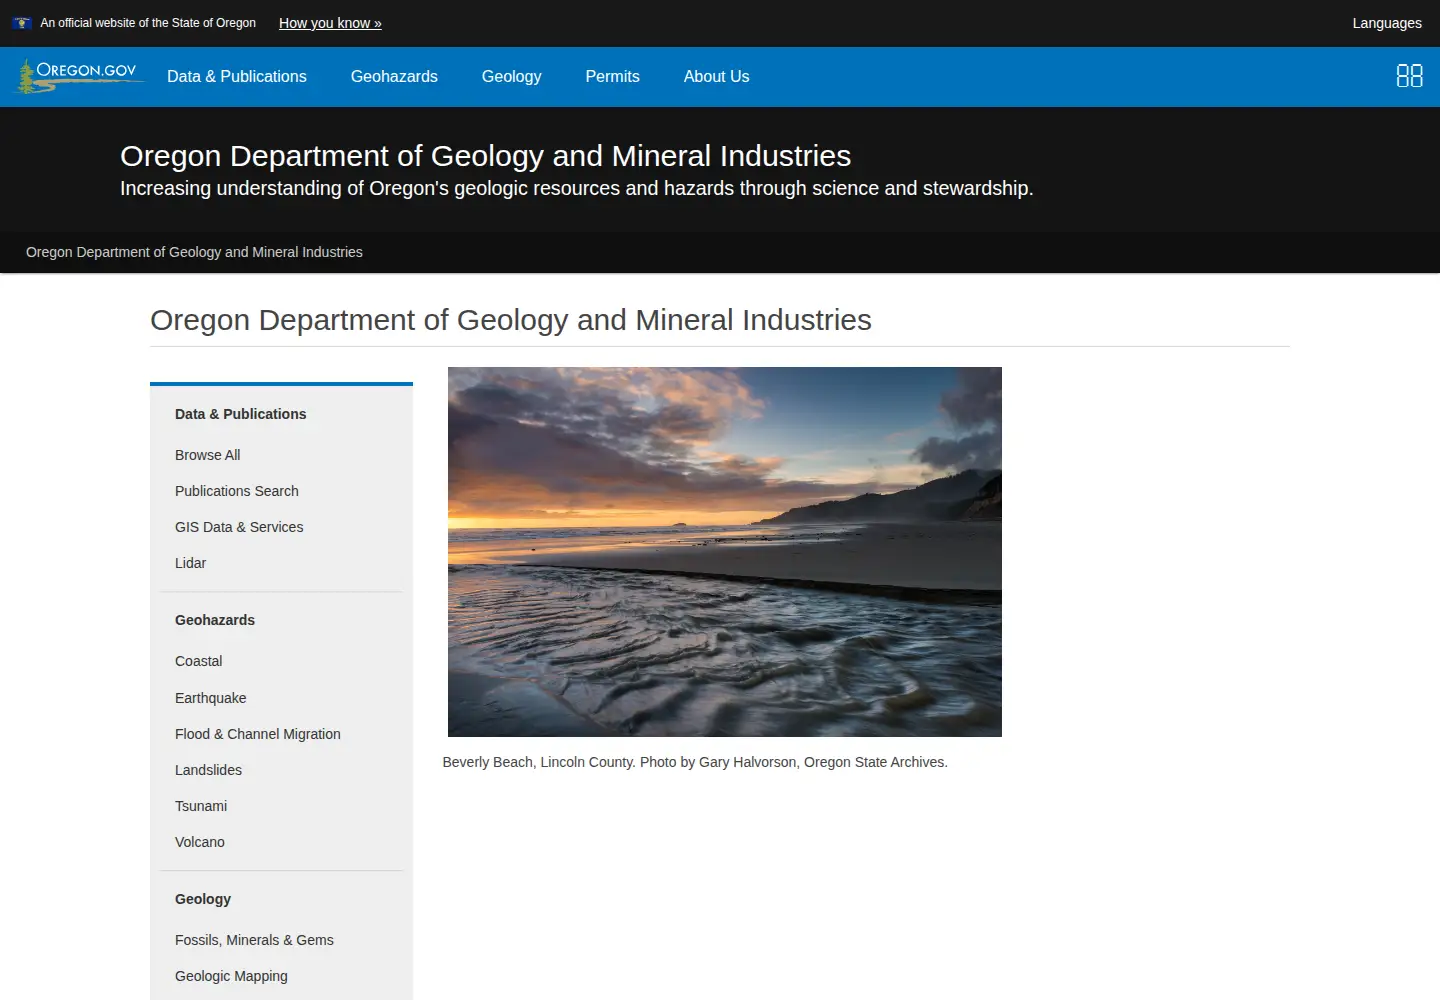Screen dimensions: 1440x1000
Task: Click the "Beverly Beach, Lincoln County" photo caption
Action: [x=695, y=762]
